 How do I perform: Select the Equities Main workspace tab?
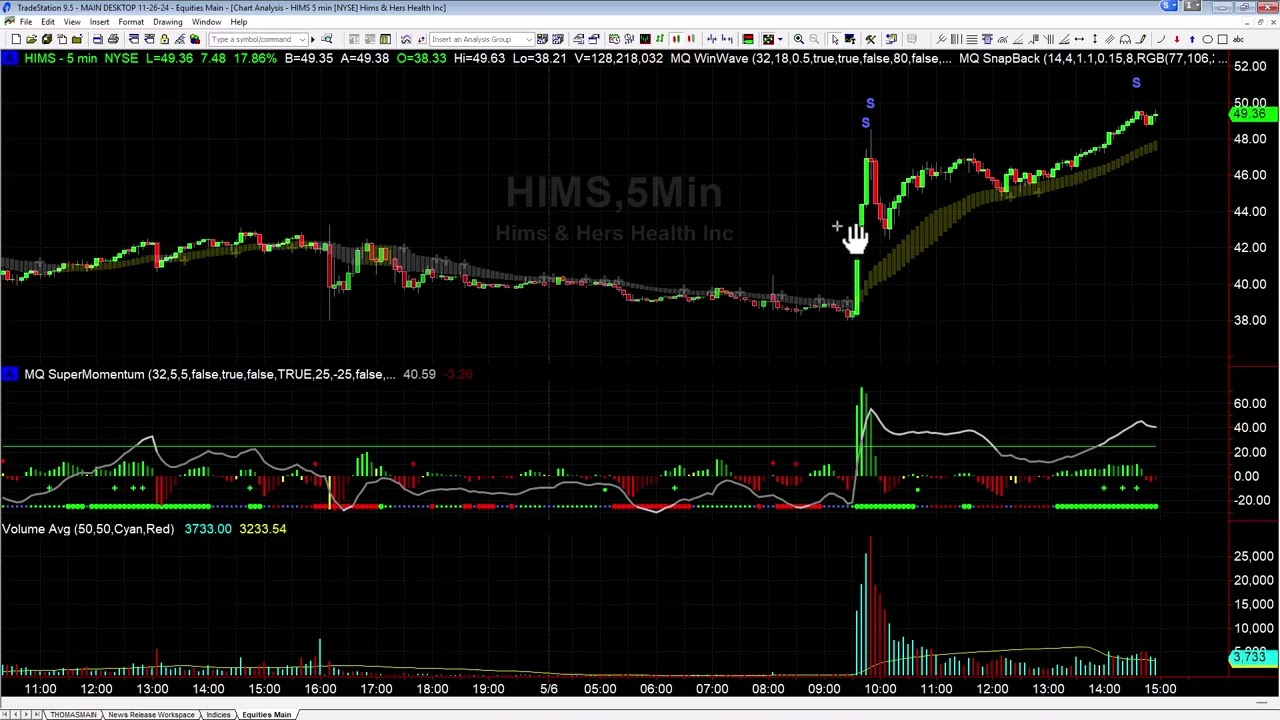266,714
